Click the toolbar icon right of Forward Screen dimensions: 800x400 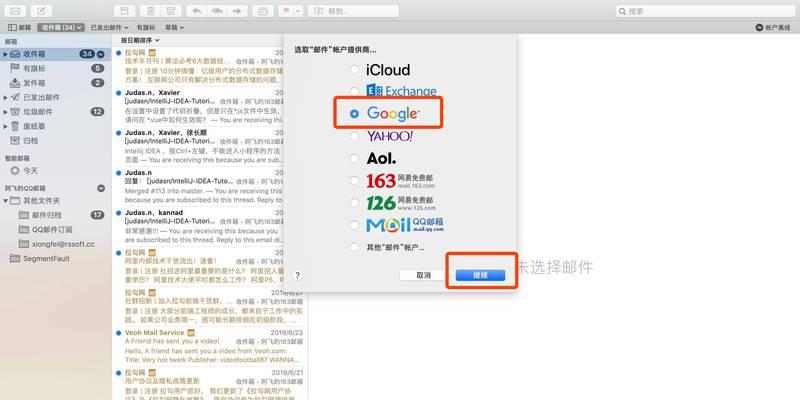point(263,11)
